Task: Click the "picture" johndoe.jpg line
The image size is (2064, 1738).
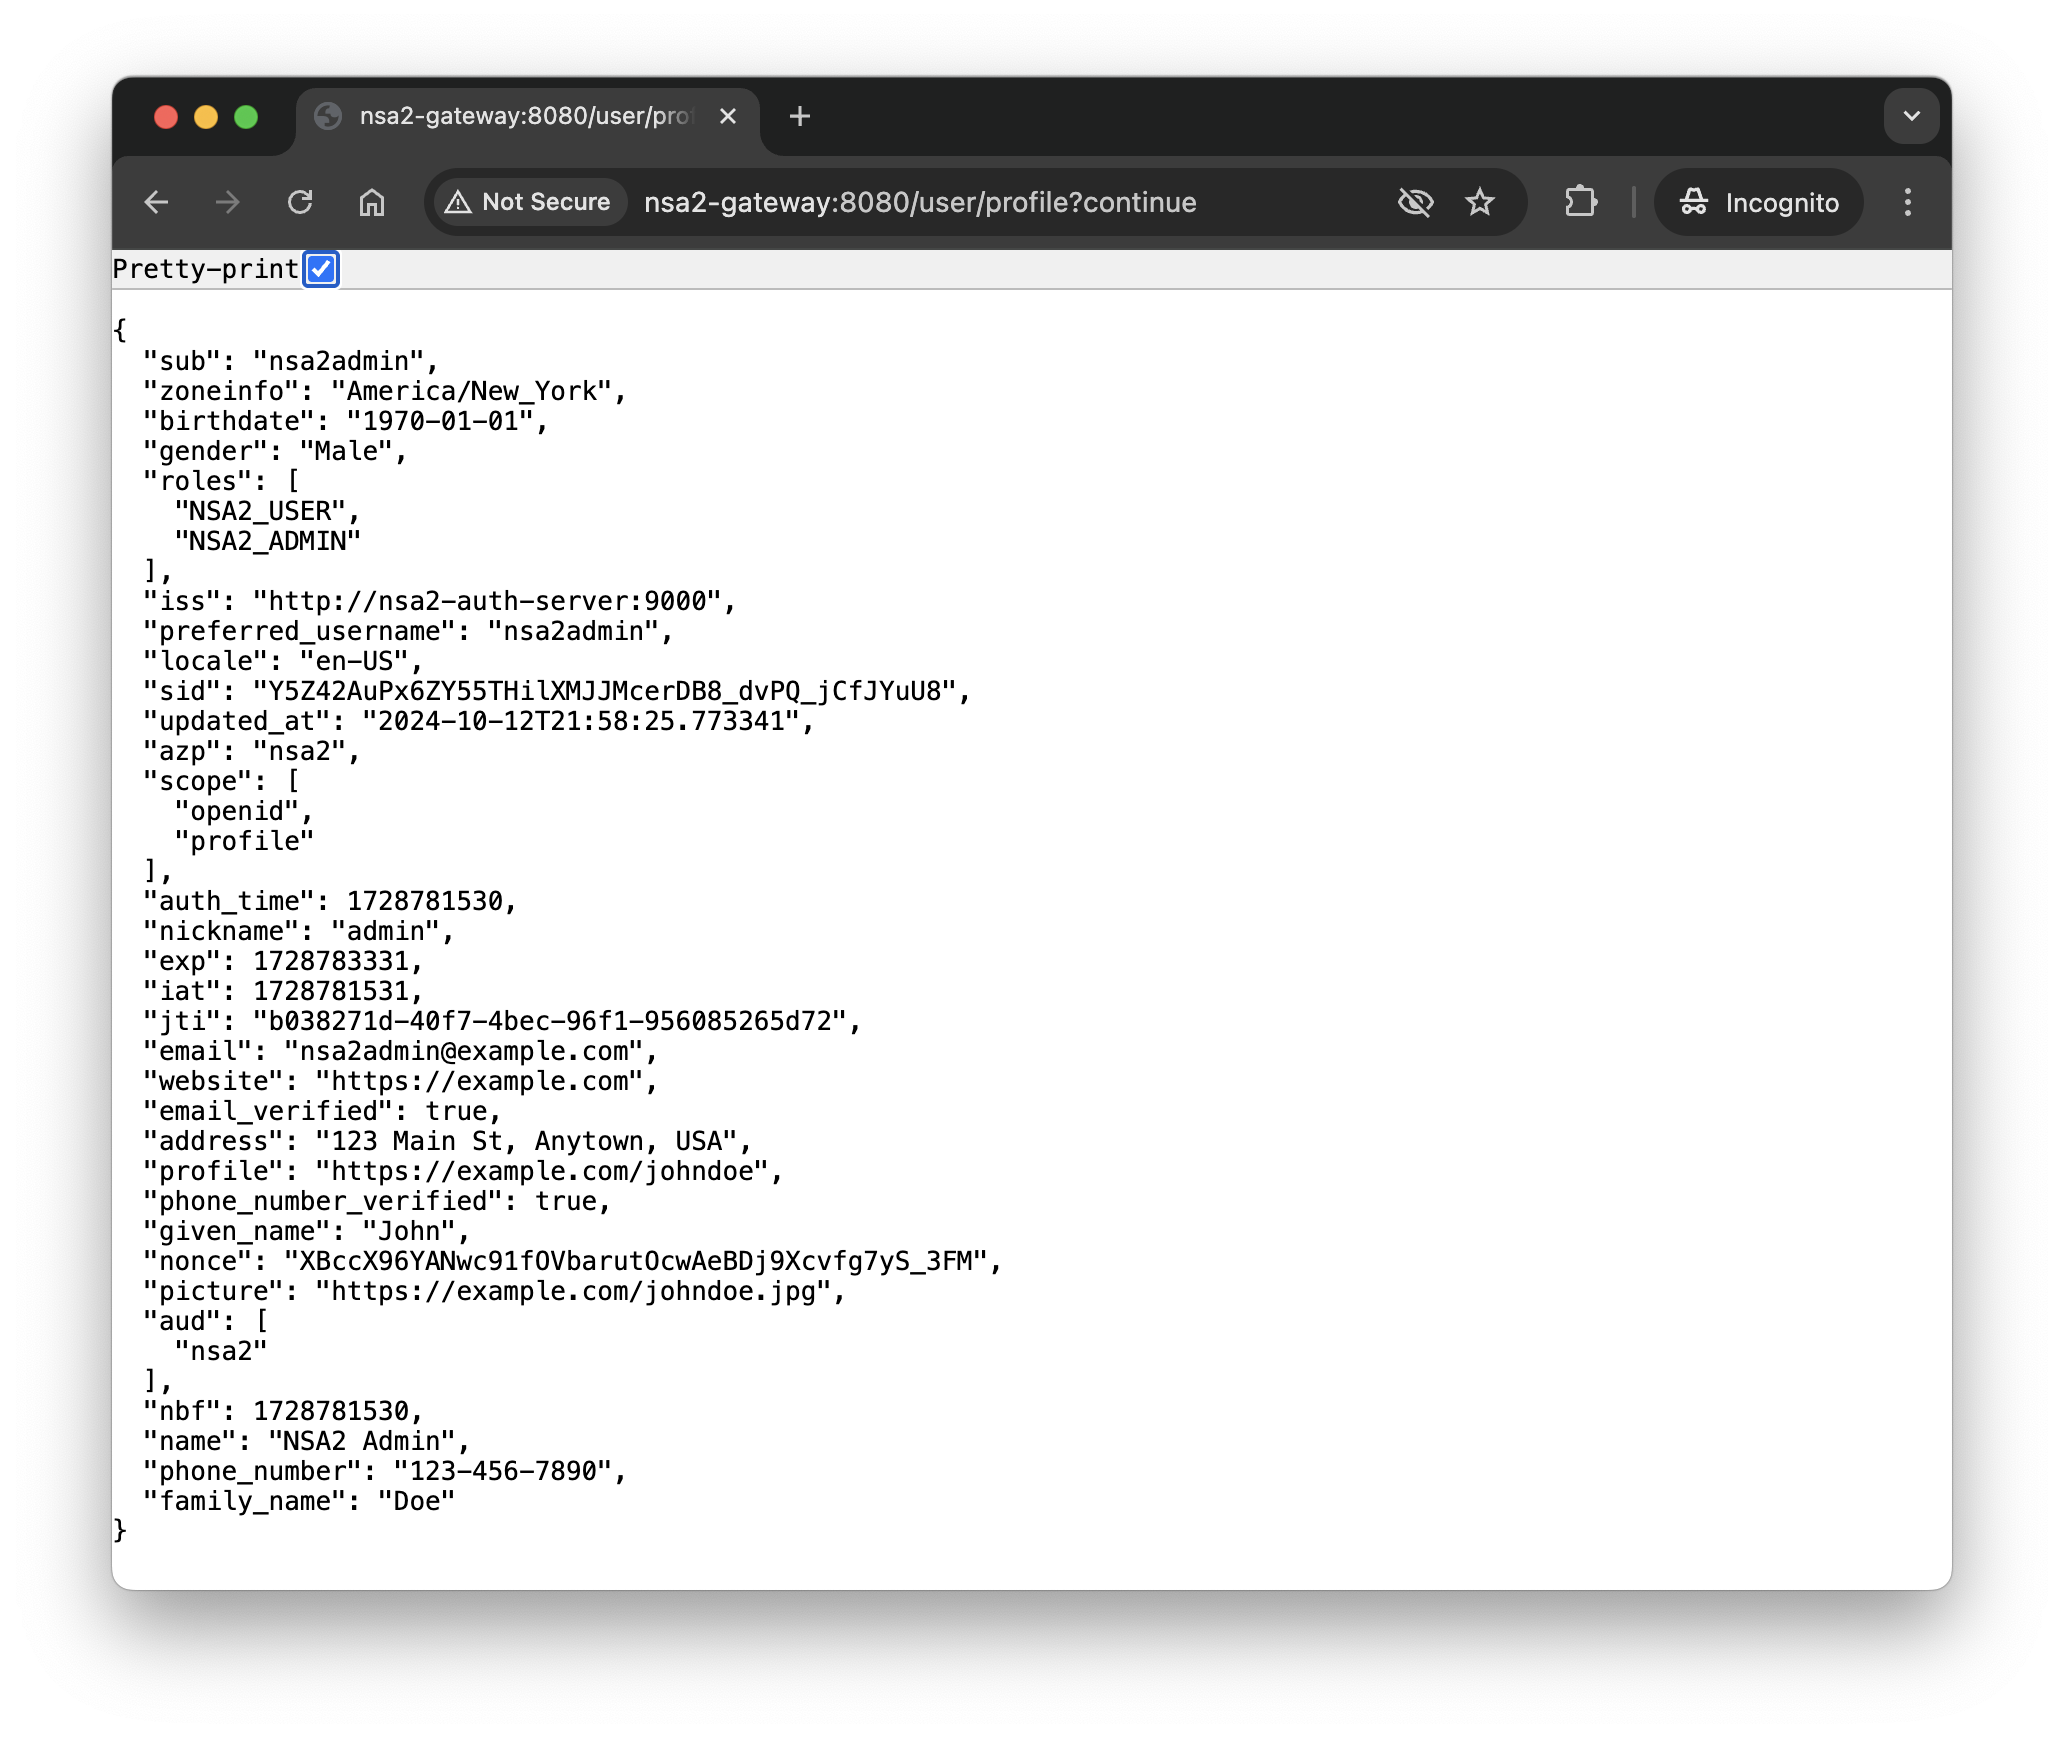Action: click(494, 1291)
